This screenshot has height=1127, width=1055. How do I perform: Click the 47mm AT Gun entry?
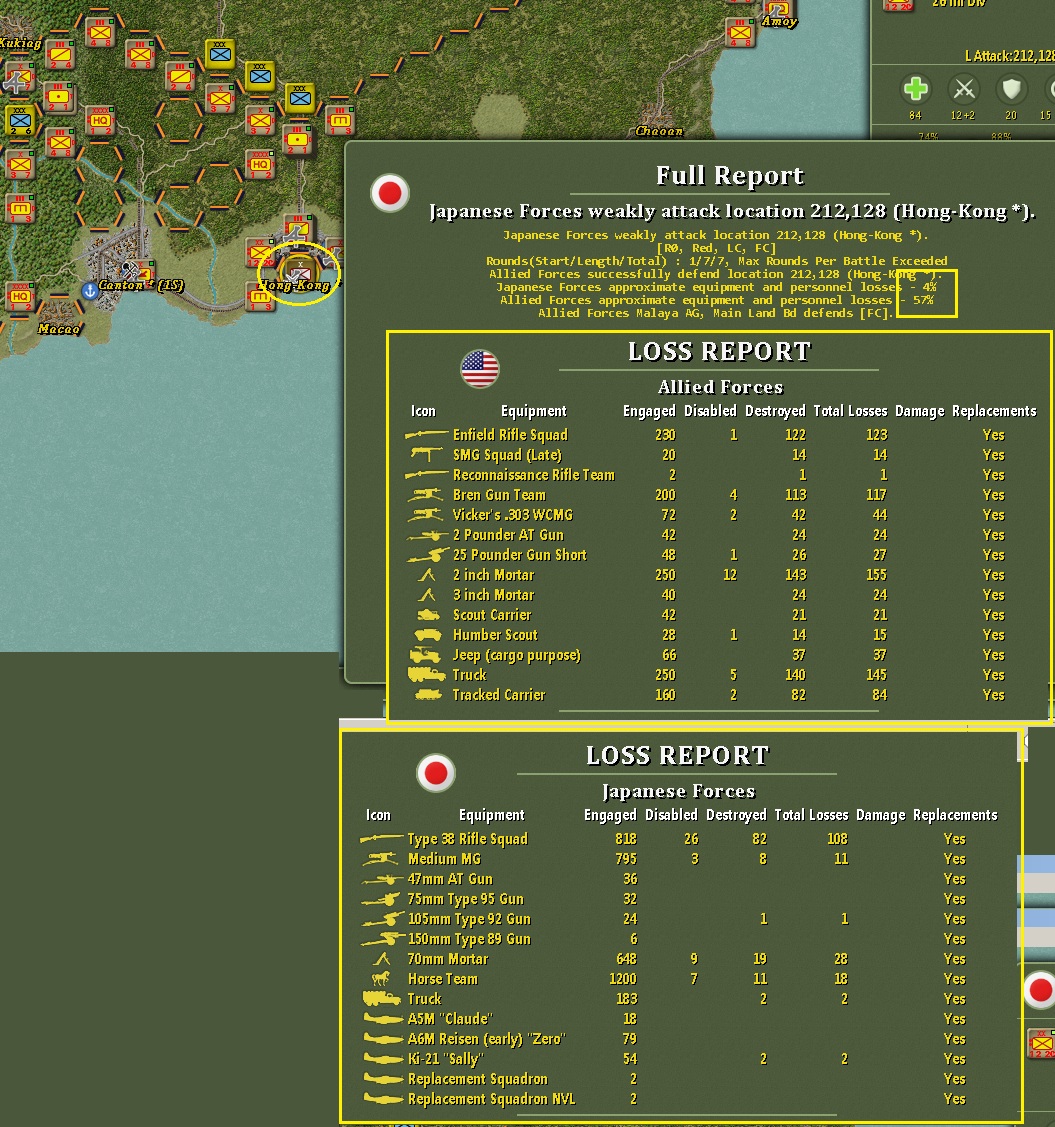tap(450, 879)
